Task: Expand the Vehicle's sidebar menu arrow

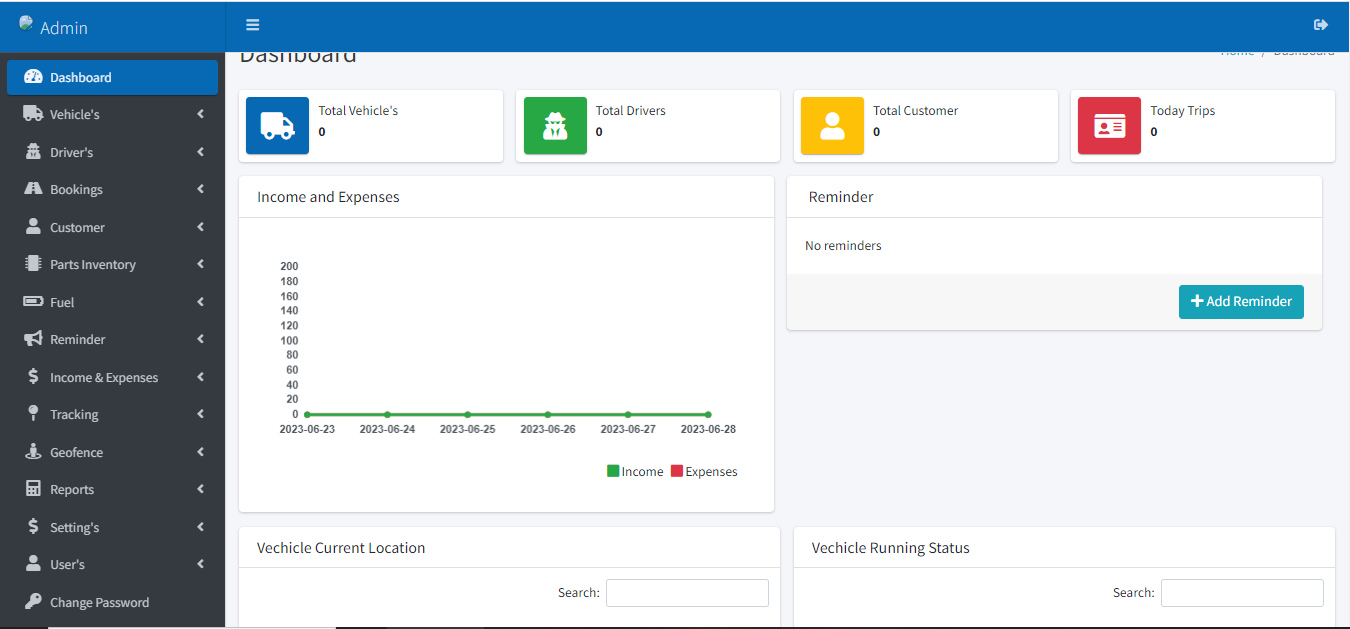Action: [200, 114]
